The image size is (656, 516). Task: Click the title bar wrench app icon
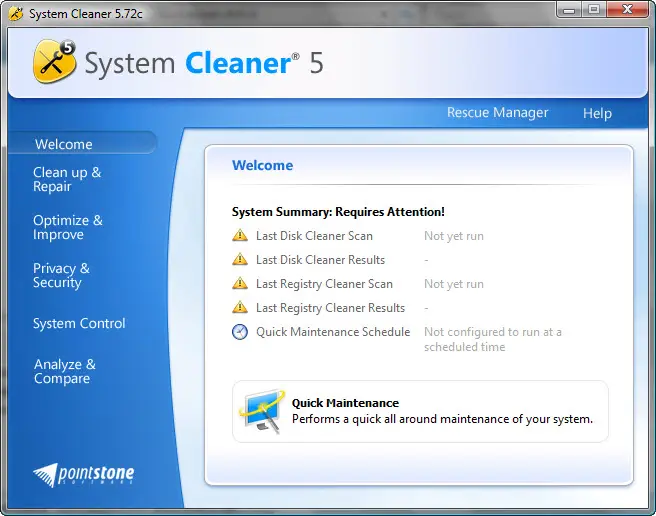coord(16,14)
